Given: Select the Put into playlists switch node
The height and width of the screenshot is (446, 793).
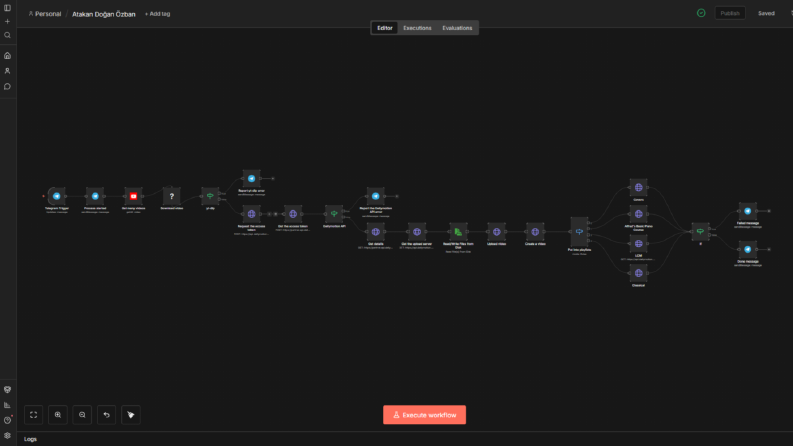Looking at the screenshot, I should (x=580, y=232).
